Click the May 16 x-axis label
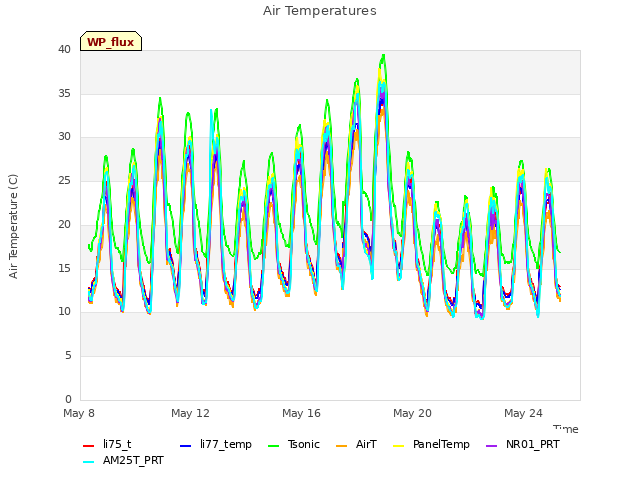 click(x=301, y=413)
